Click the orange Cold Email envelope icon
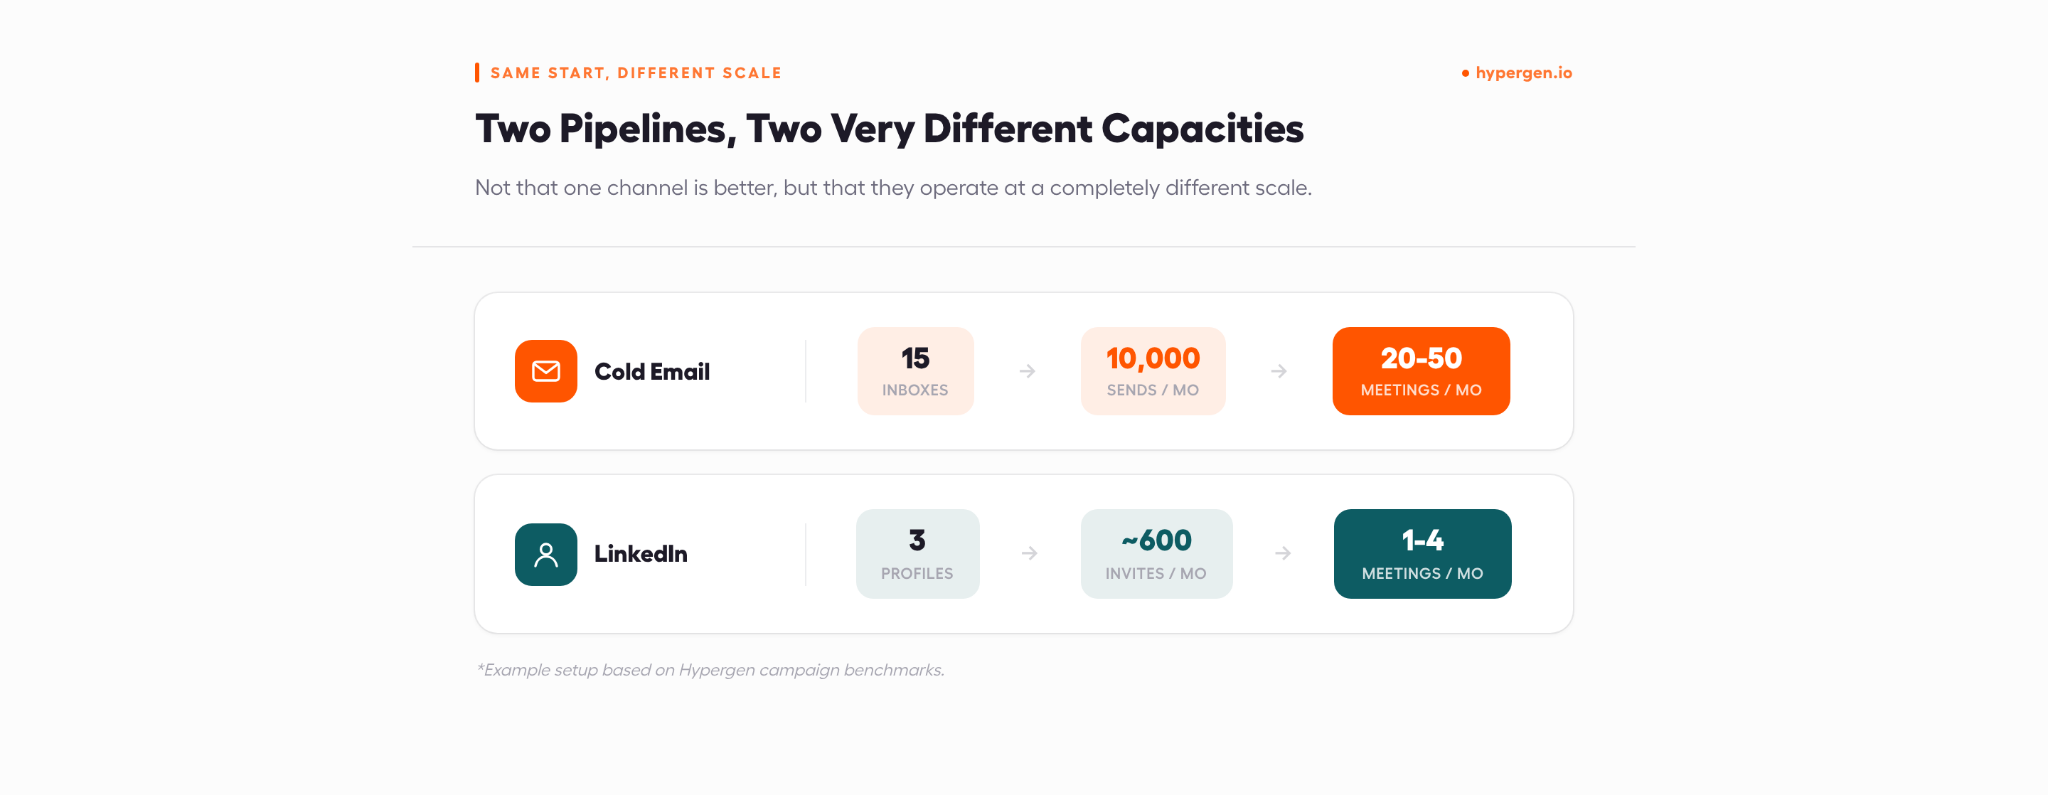Screen dimensions: 2048x795 (546, 371)
